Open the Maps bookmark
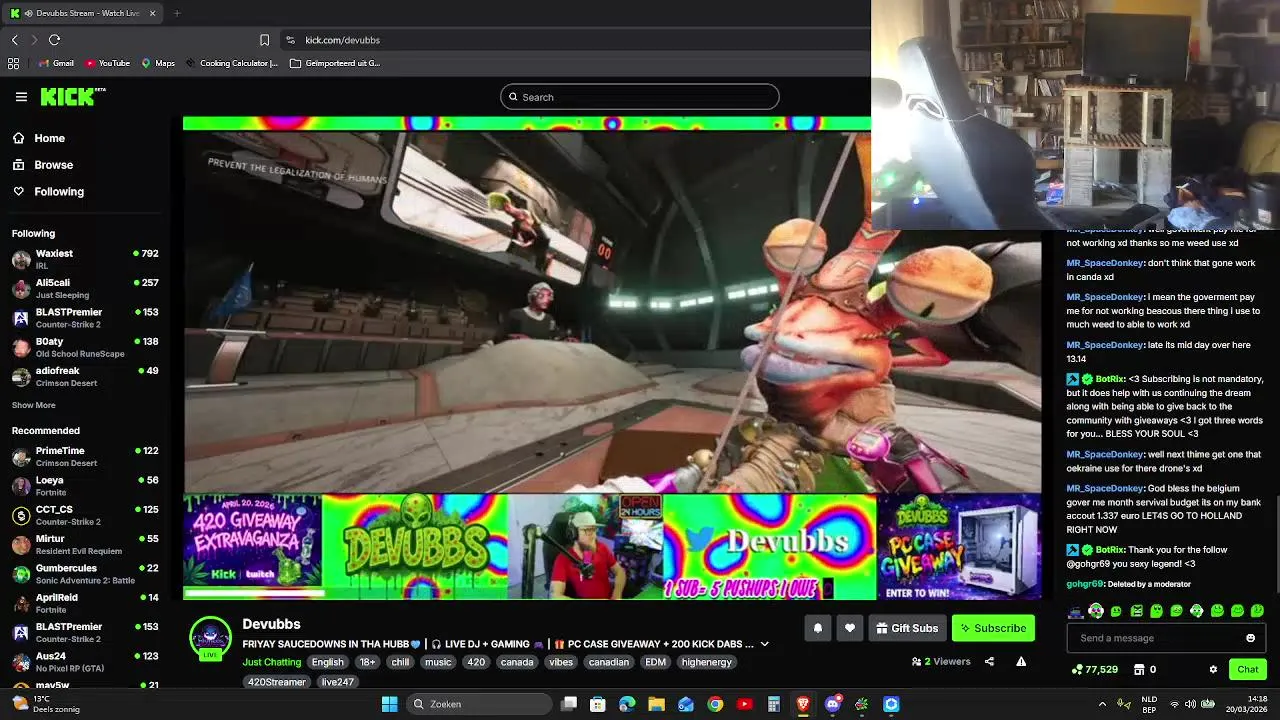Image resolution: width=1280 pixels, height=720 pixels. tap(158, 63)
